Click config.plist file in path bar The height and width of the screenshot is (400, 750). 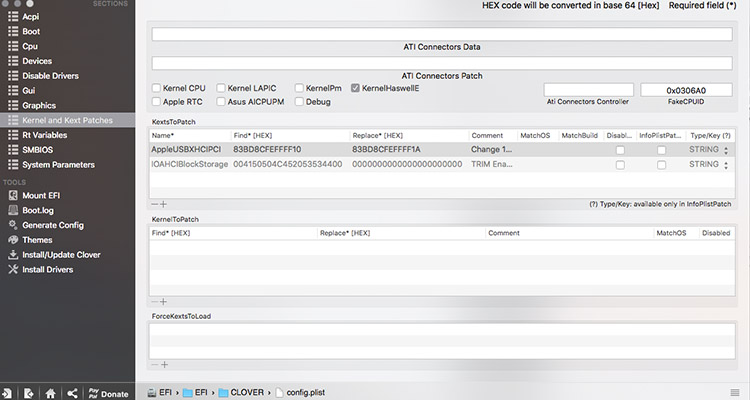click(300, 392)
